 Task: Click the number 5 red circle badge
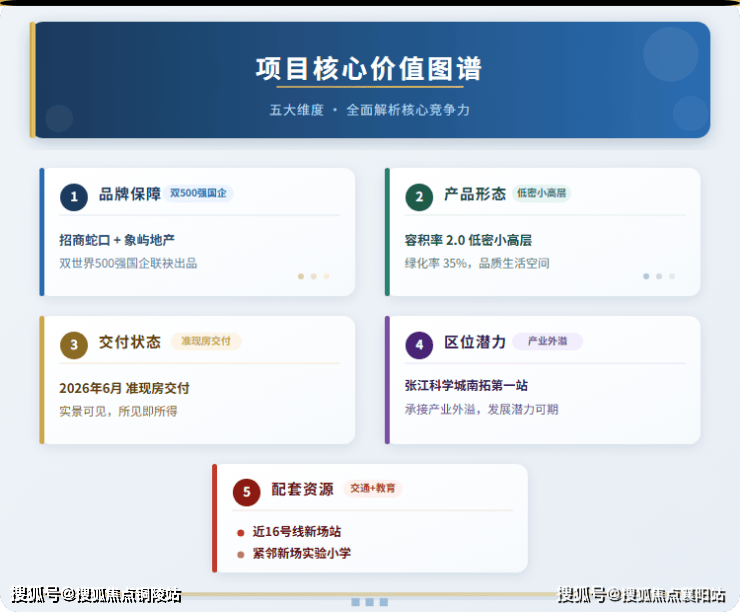(246, 492)
